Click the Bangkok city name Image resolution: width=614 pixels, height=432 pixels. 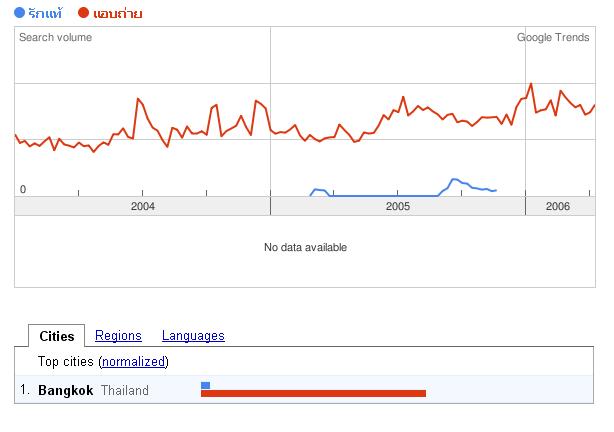66,390
